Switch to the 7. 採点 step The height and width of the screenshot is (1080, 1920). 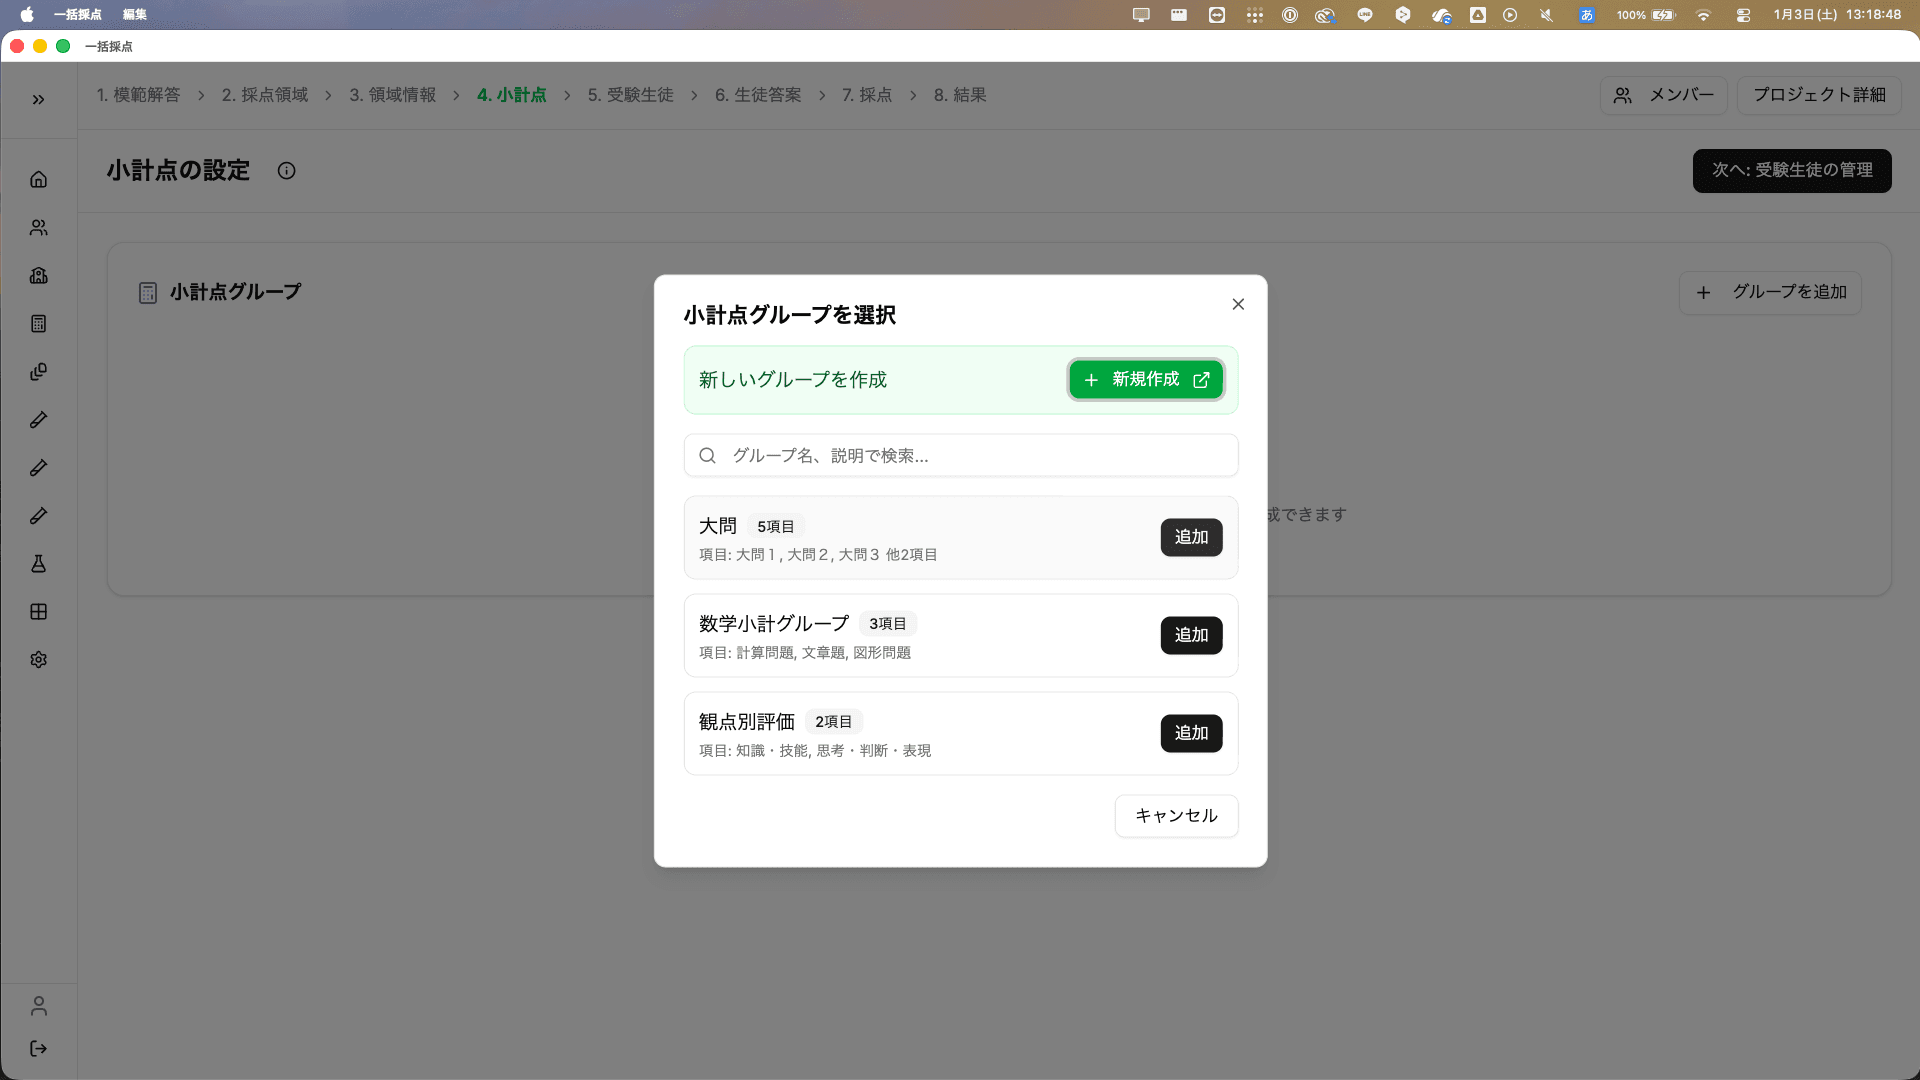(869, 95)
